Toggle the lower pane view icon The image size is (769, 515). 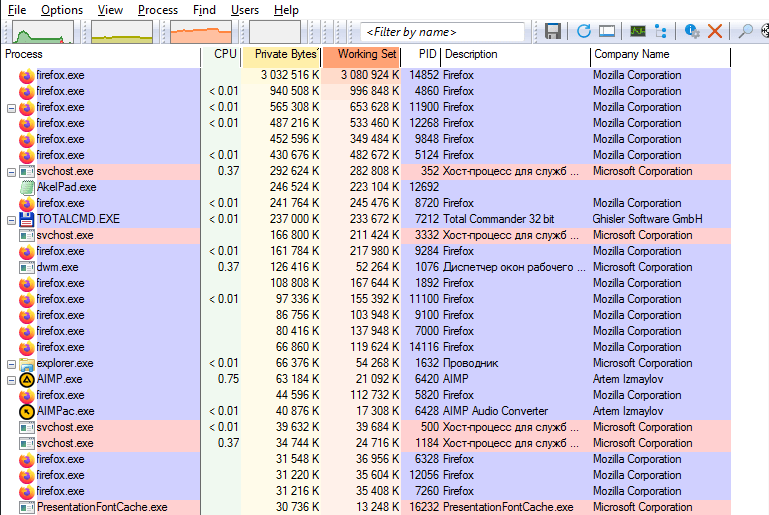tap(607, 31)
